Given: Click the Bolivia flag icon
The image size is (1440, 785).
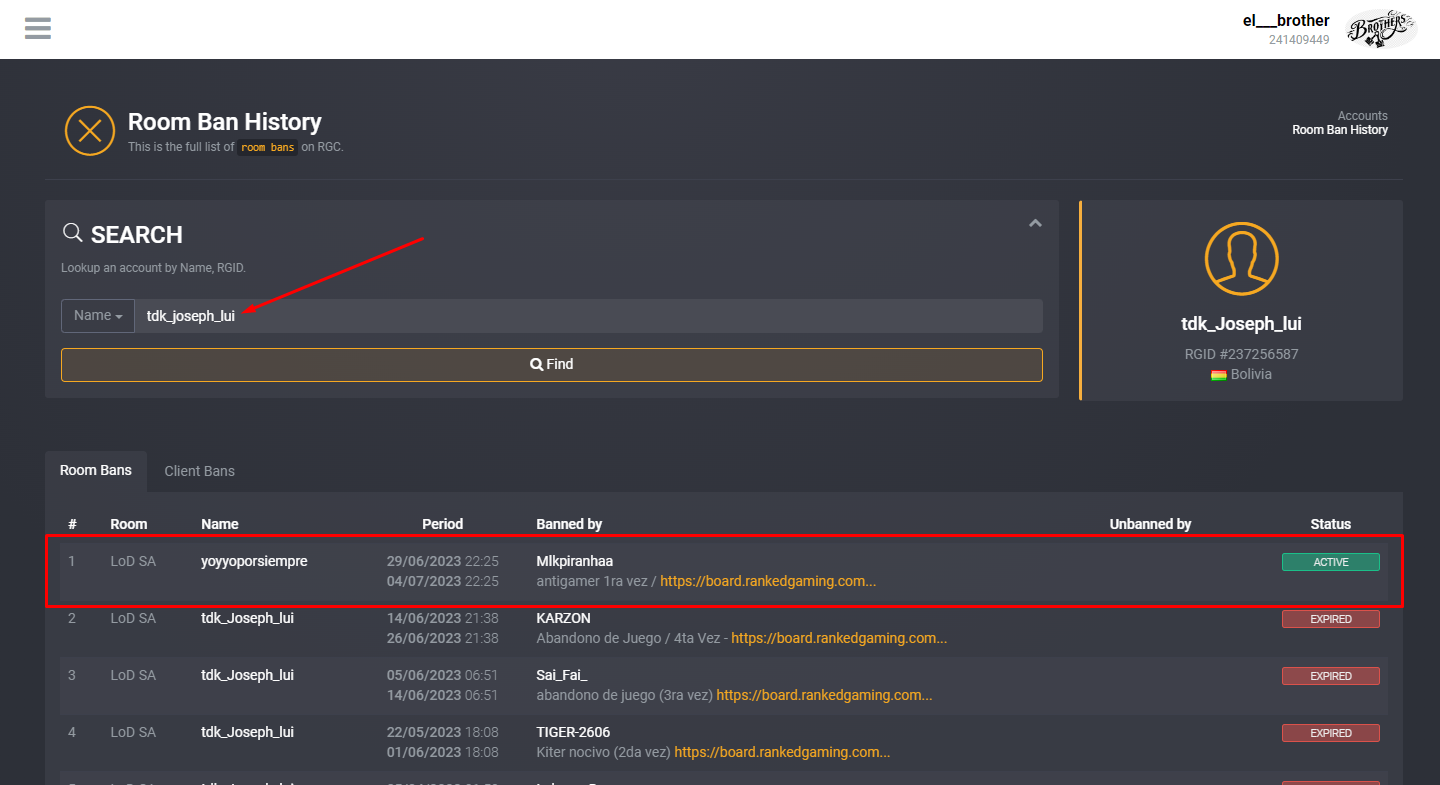Looking at the screenshot, I should click(x=1219, y=375).
